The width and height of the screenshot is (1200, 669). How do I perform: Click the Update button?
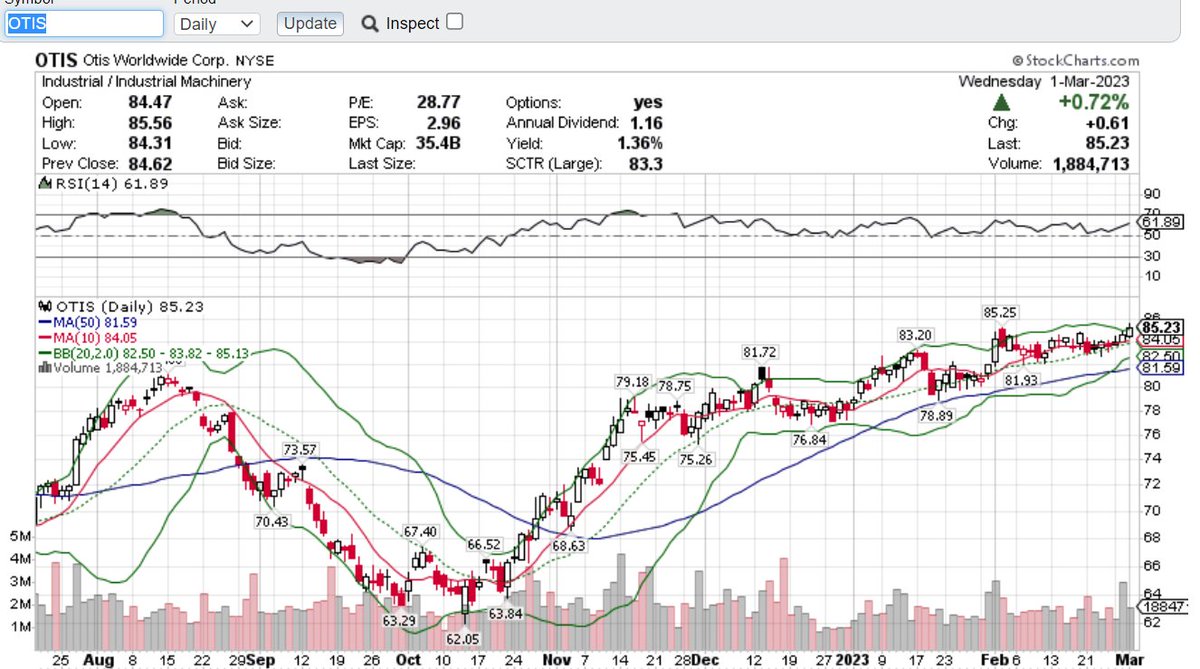pyautogui.click(x=310, y=24)
